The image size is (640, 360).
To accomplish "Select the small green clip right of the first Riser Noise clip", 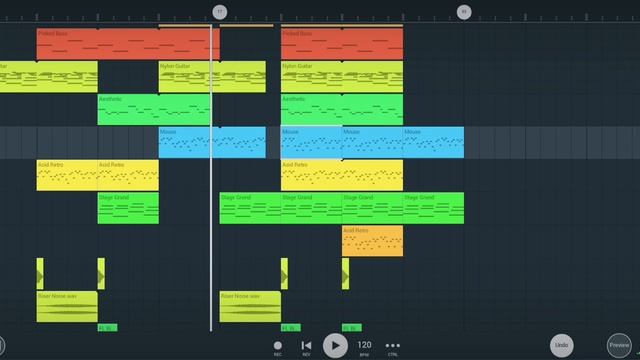I will coord(107,327).
